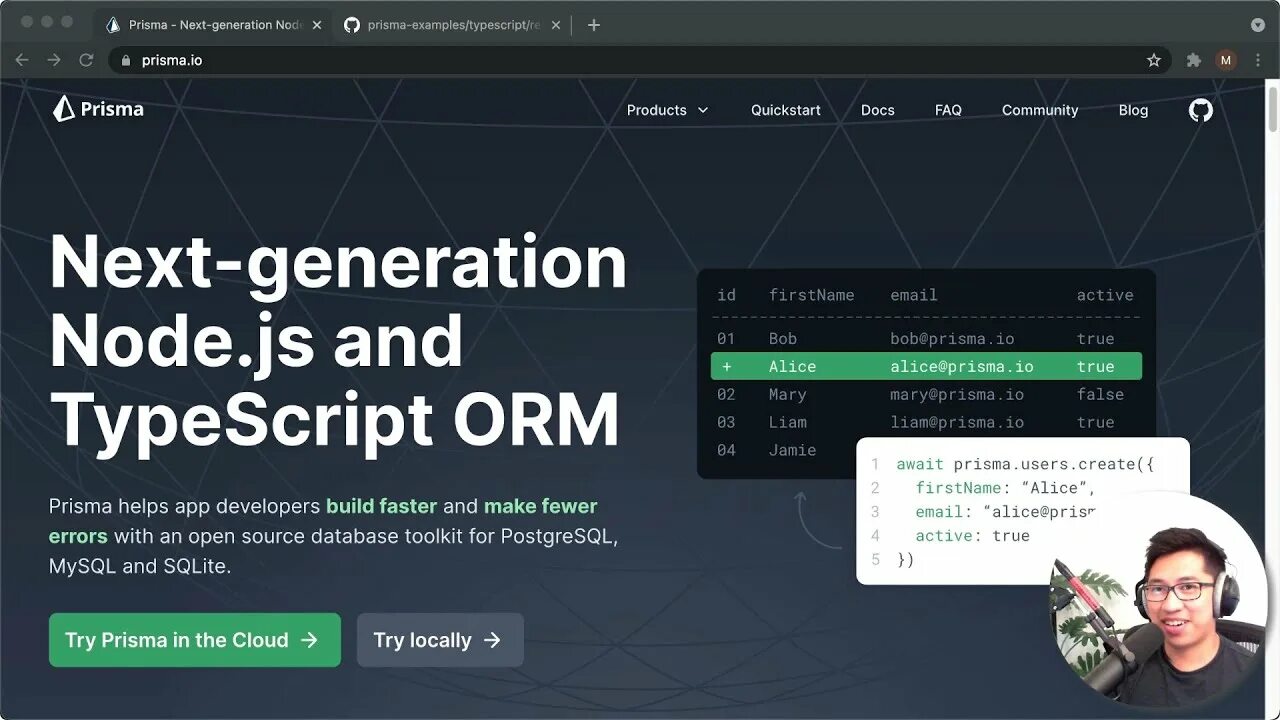1280x720 pixels.
Task: Click the 'active: true' code line
Action: [x=972, y=536]
